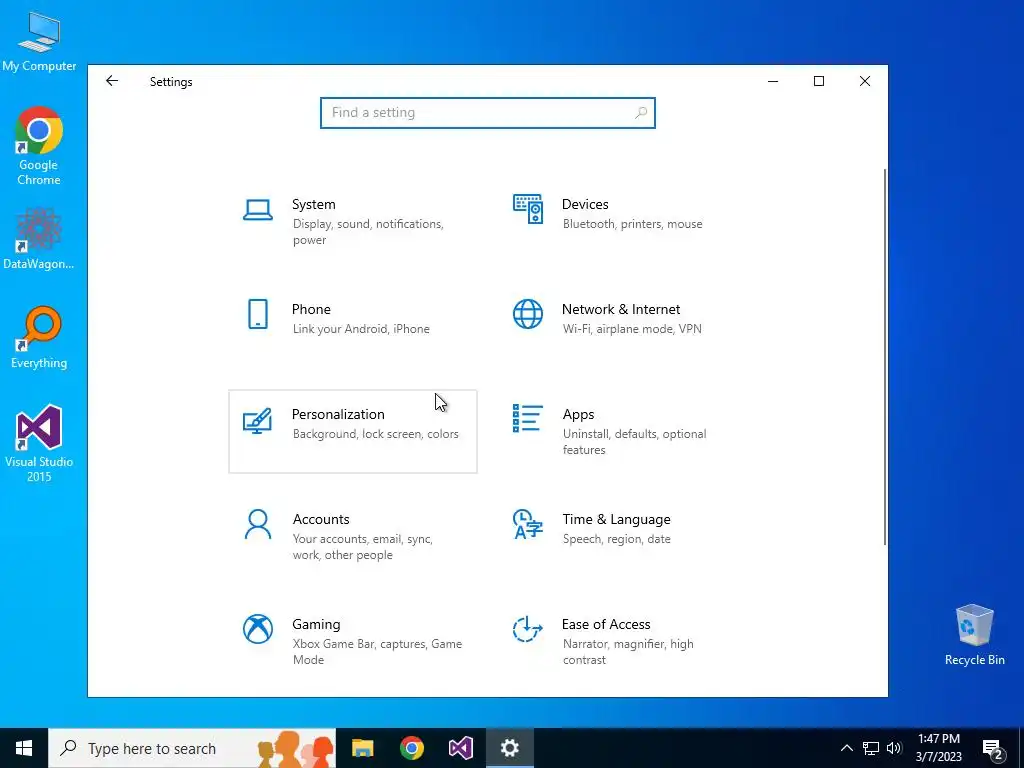This screenshot has width=1024, height=768.
Task: Select the Google Chrome desktop shortcut
Action: (39, 146)
